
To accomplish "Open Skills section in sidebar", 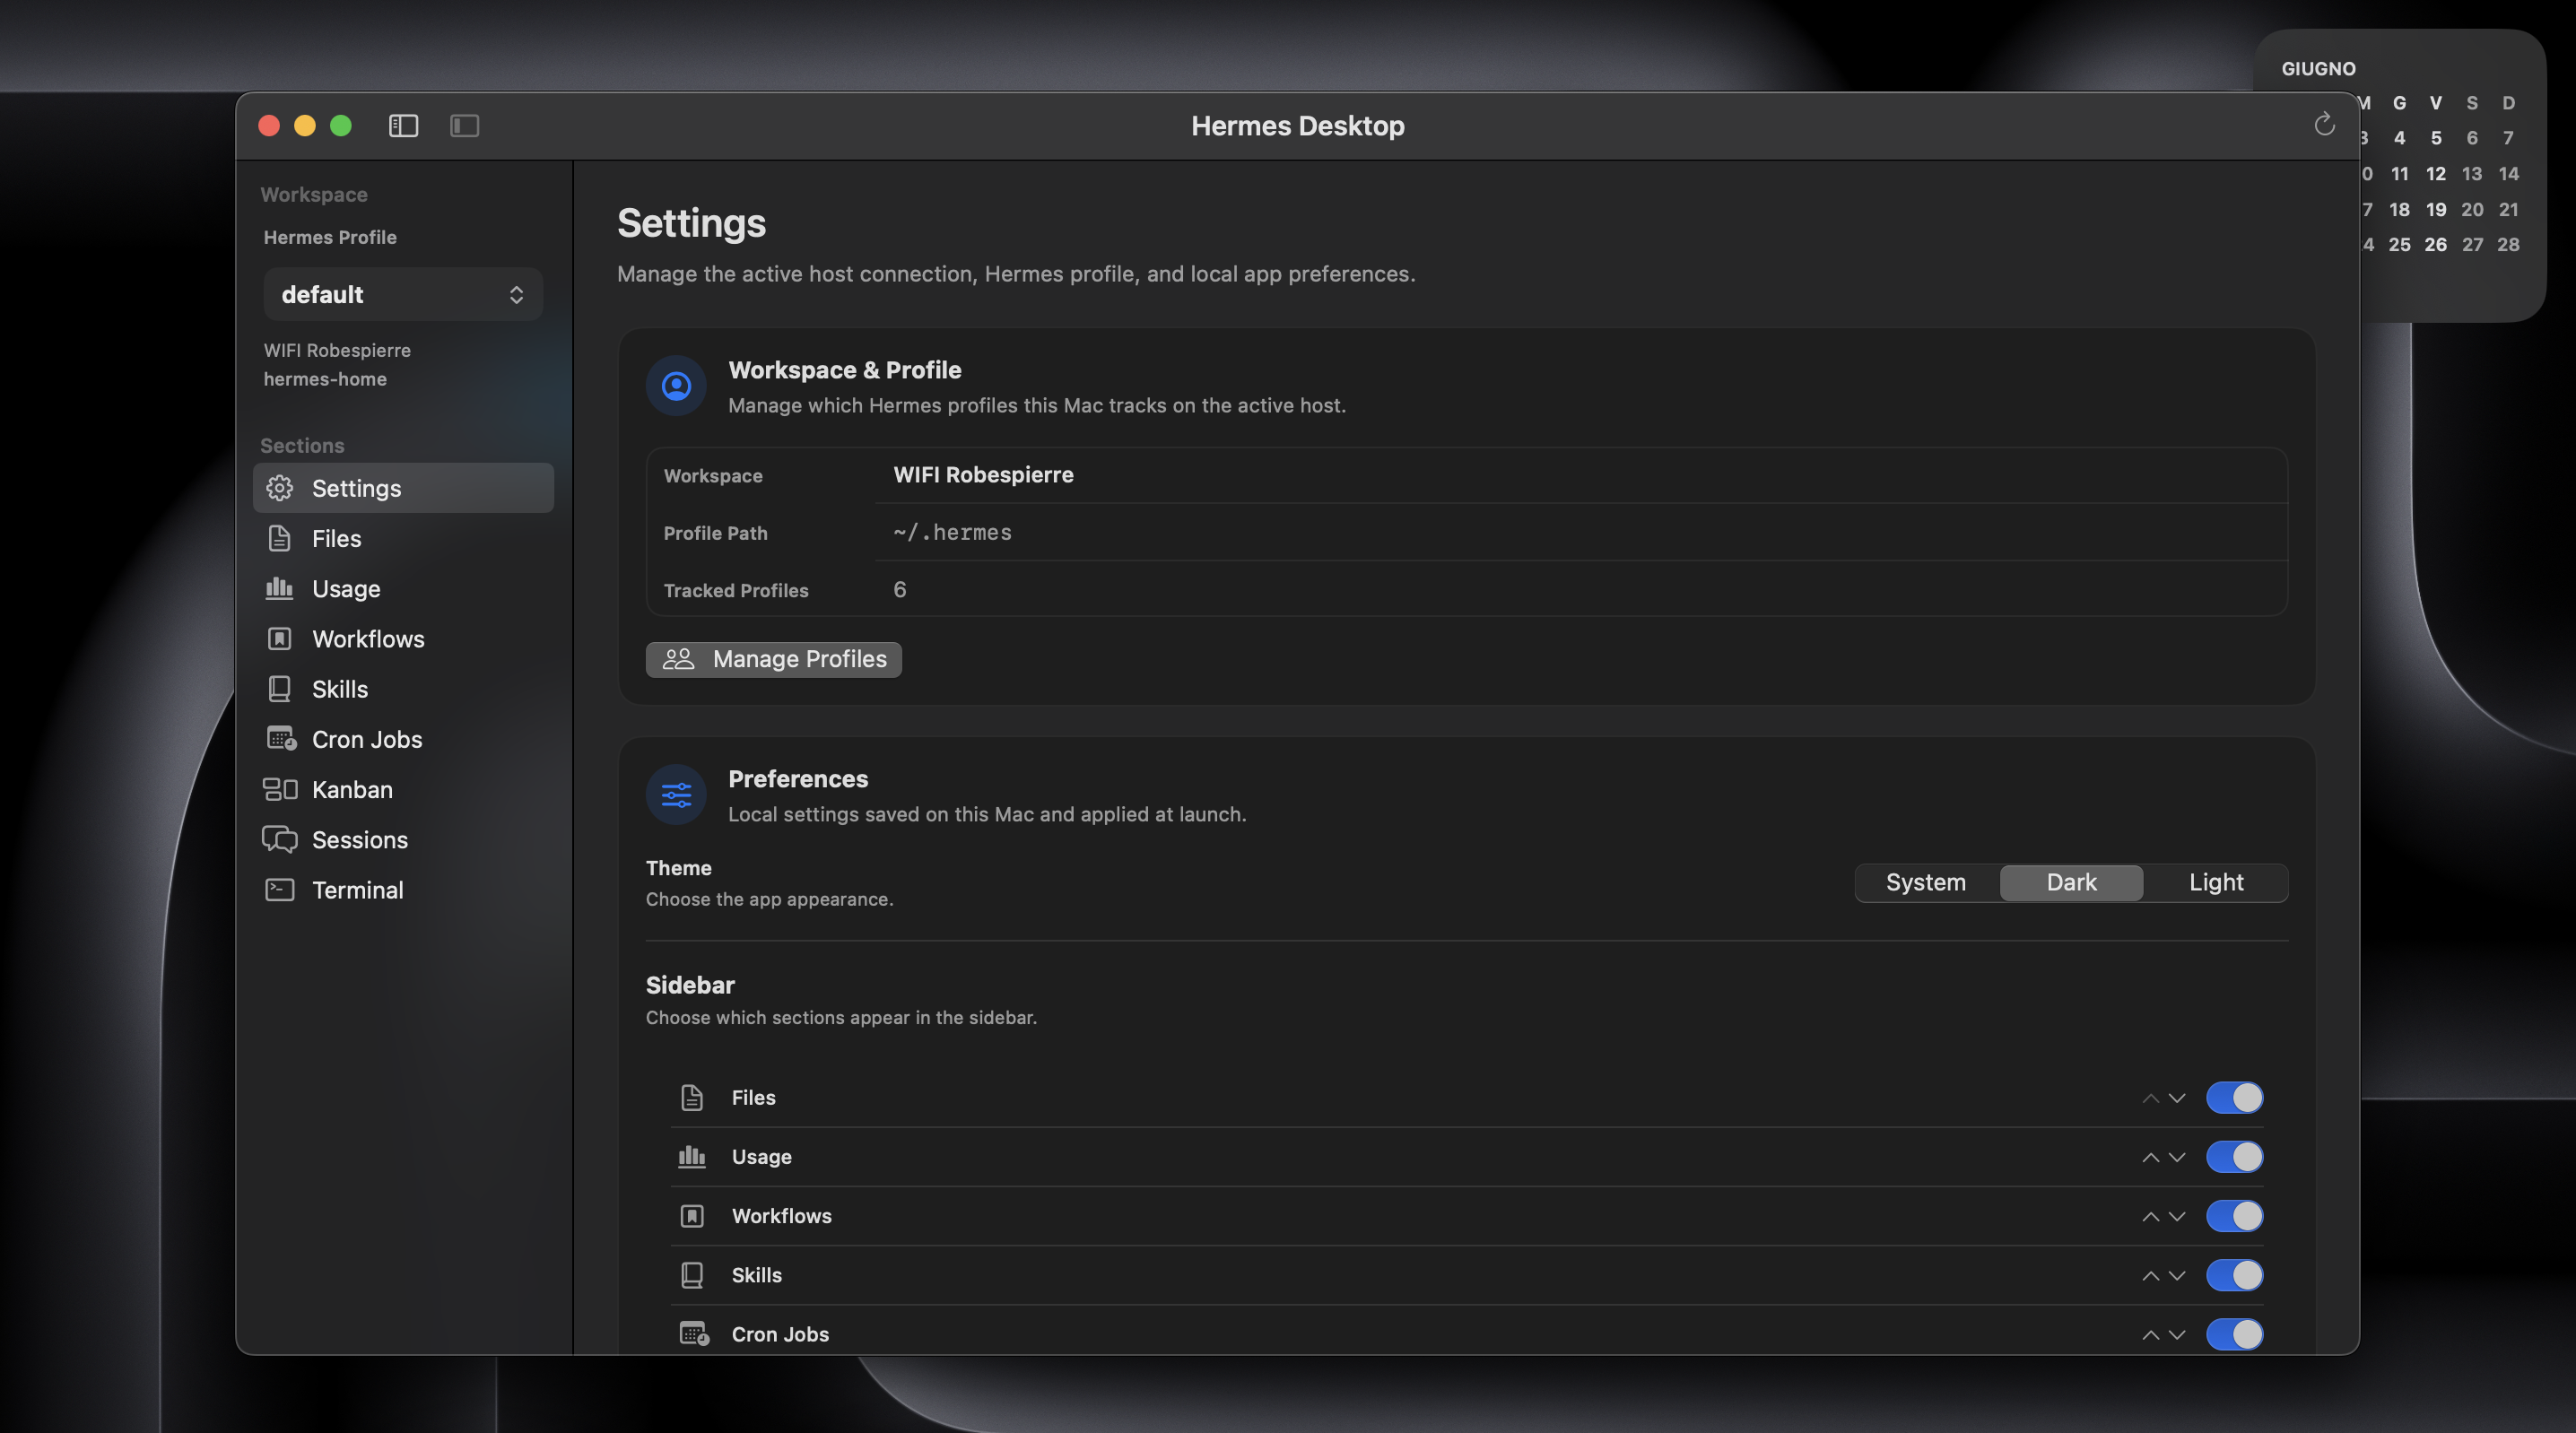I will pos(403,689).
